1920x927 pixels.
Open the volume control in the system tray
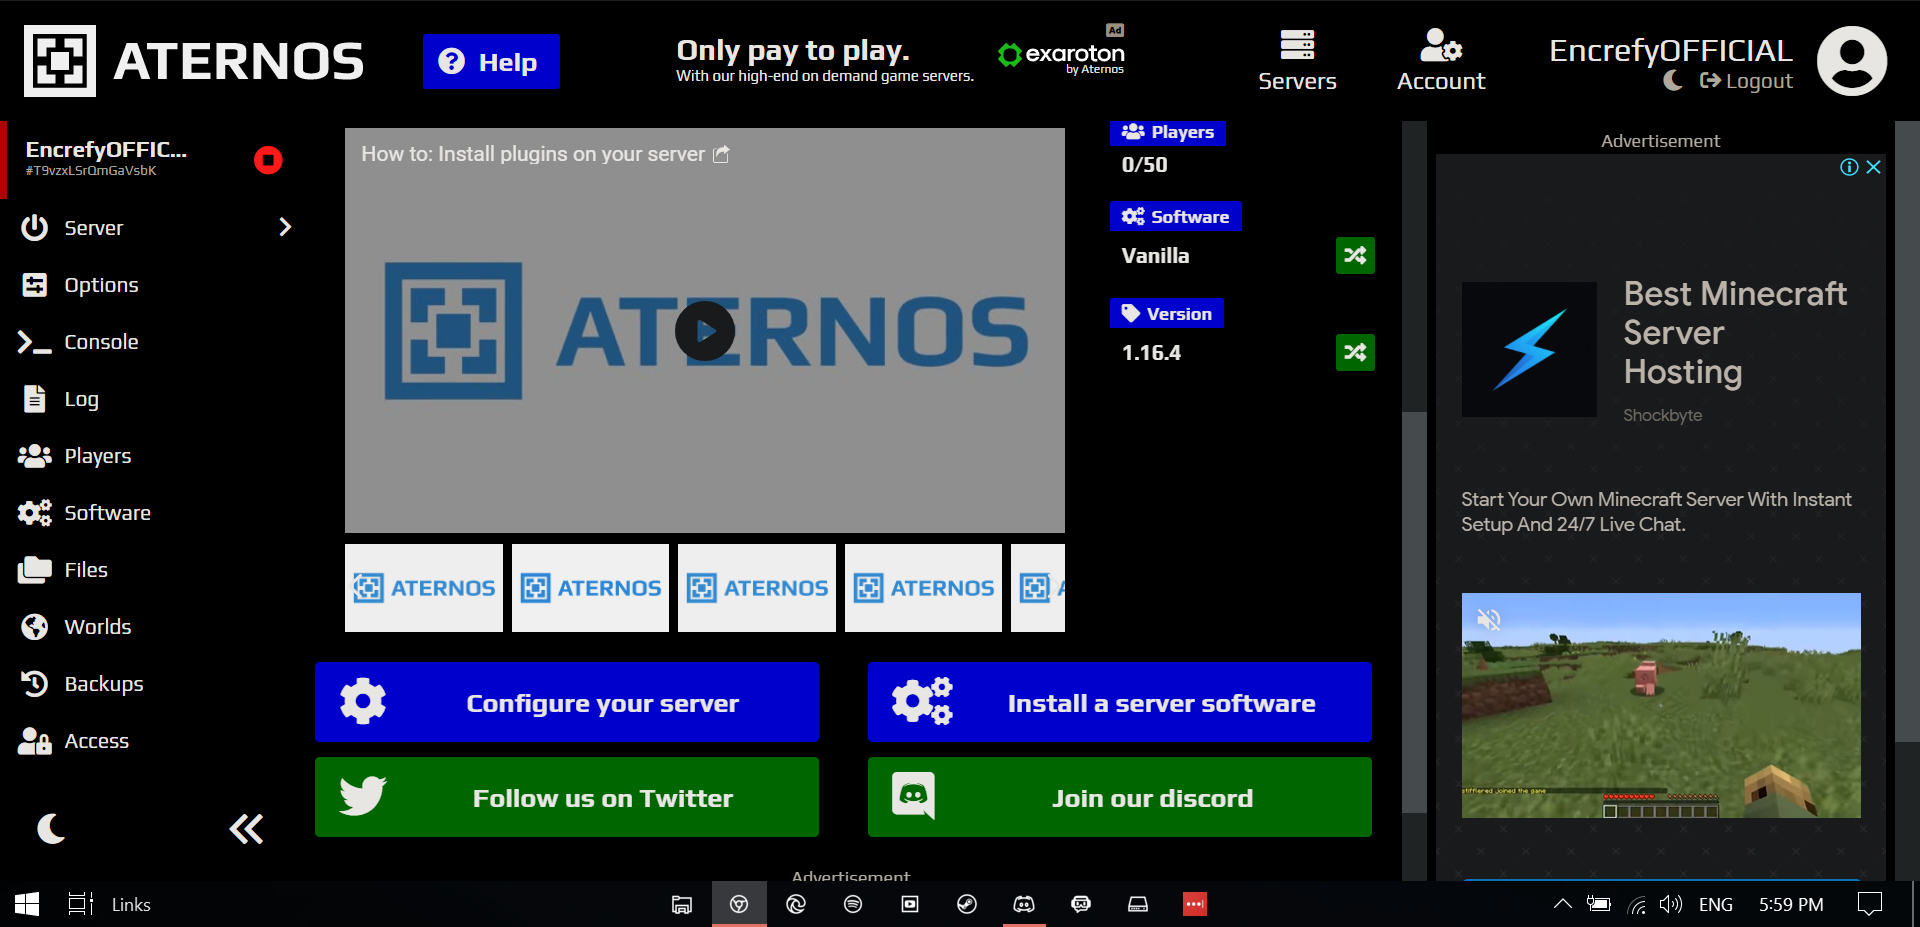click(x=1670, y=904)
